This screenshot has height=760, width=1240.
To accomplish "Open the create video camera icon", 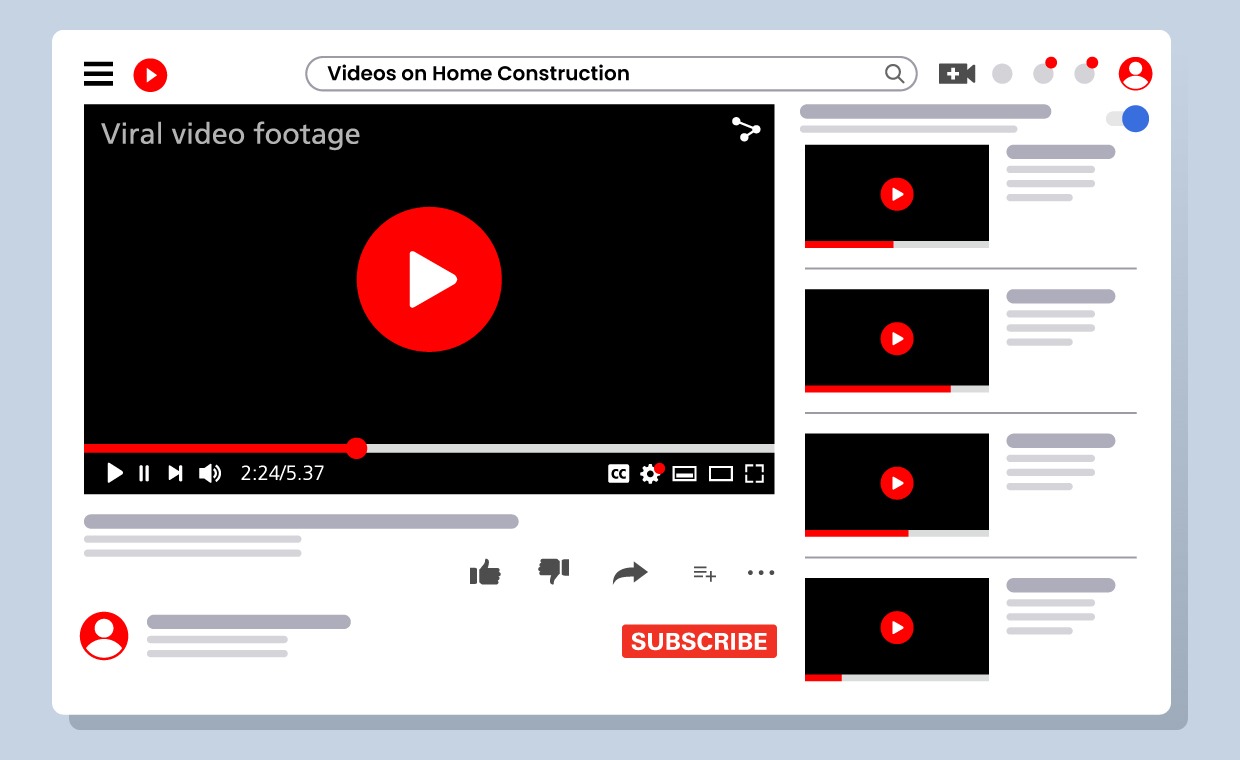I will (x=957, y=74).
